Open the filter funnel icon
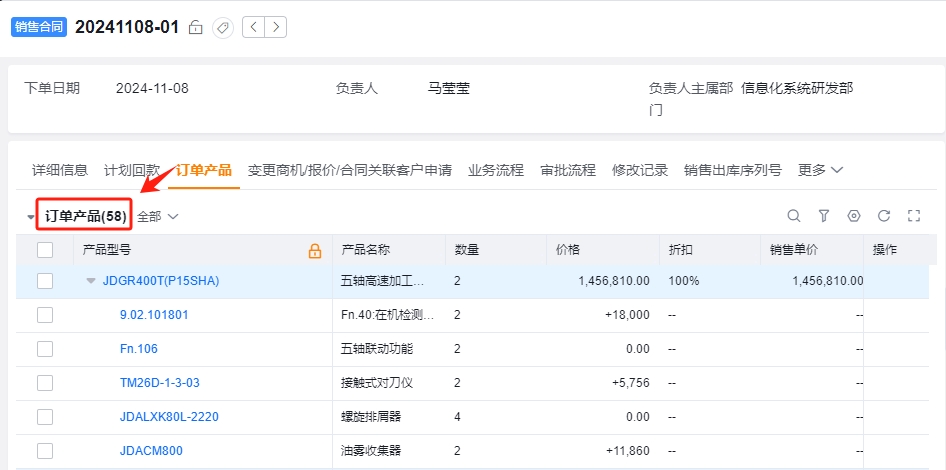This screenshot has height=470, width=946. click(x=824, y=216)
